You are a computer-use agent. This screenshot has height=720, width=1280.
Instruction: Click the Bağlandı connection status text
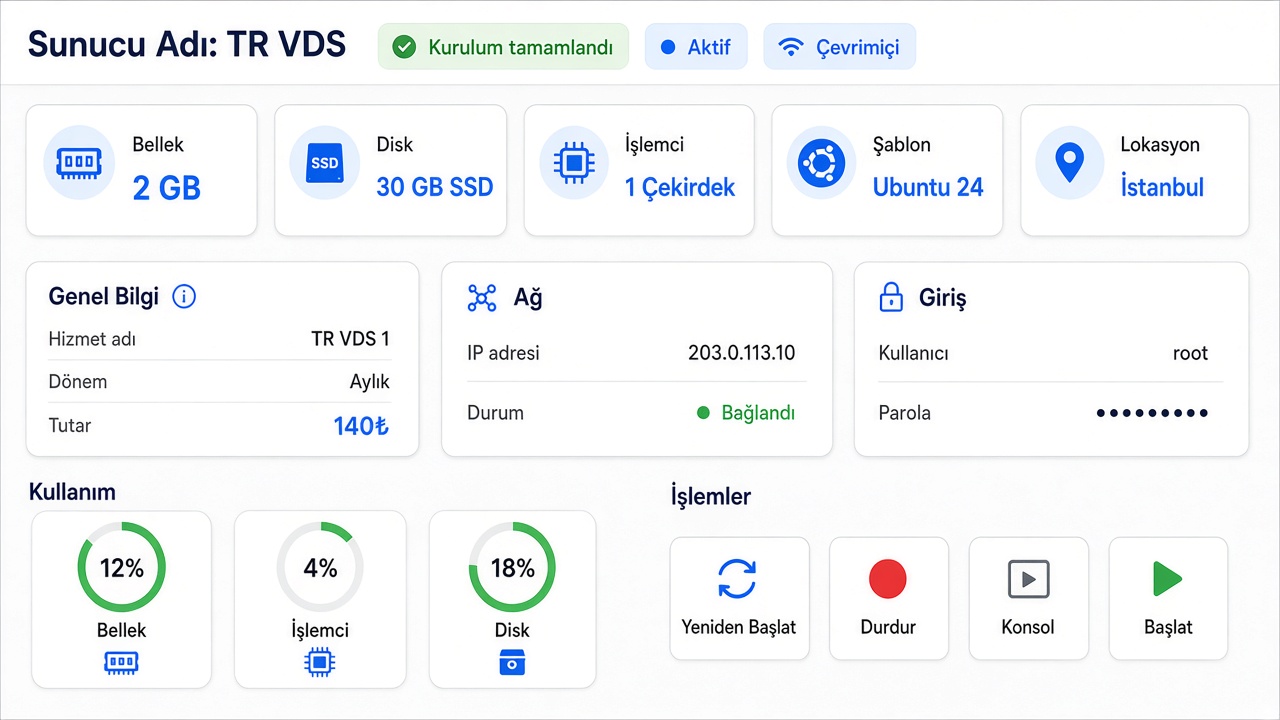[x=758, y=413]
